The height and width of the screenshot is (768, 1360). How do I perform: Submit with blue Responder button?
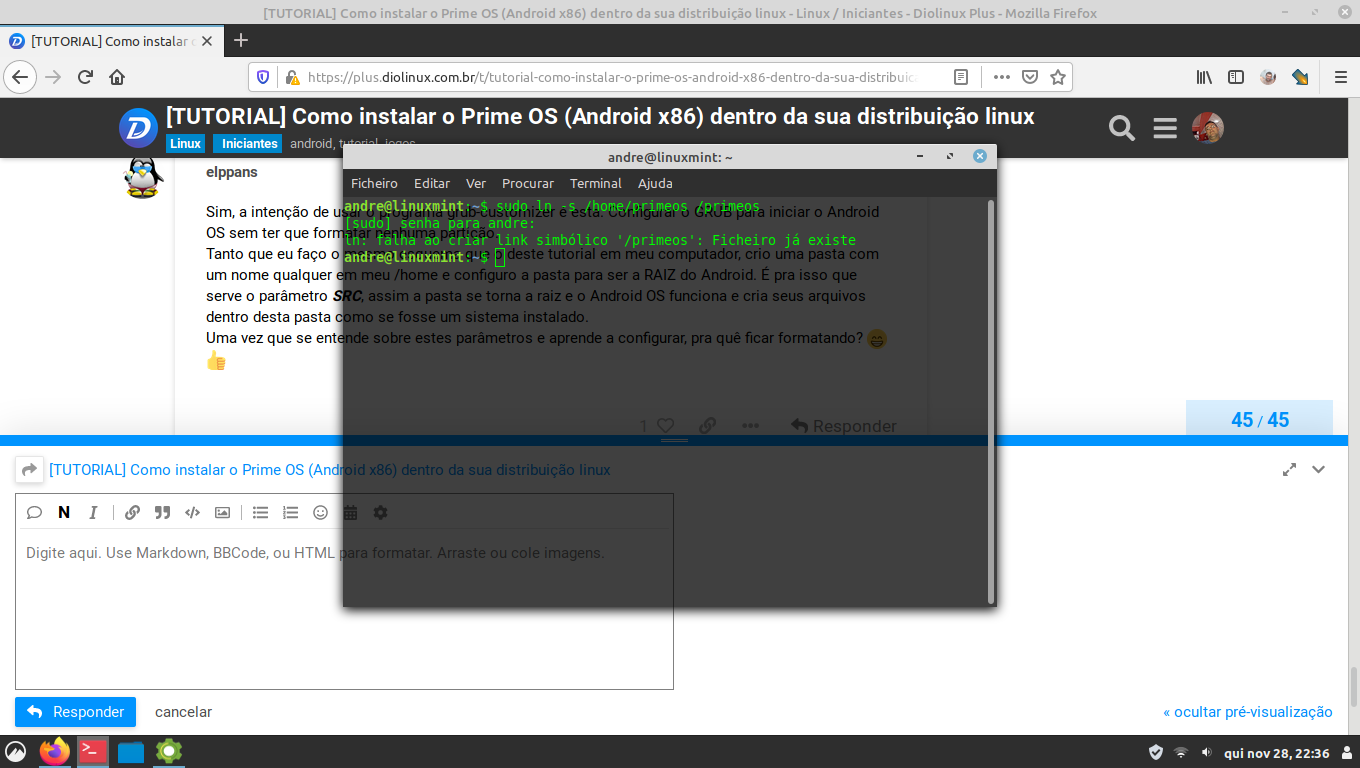click(75, 712)
